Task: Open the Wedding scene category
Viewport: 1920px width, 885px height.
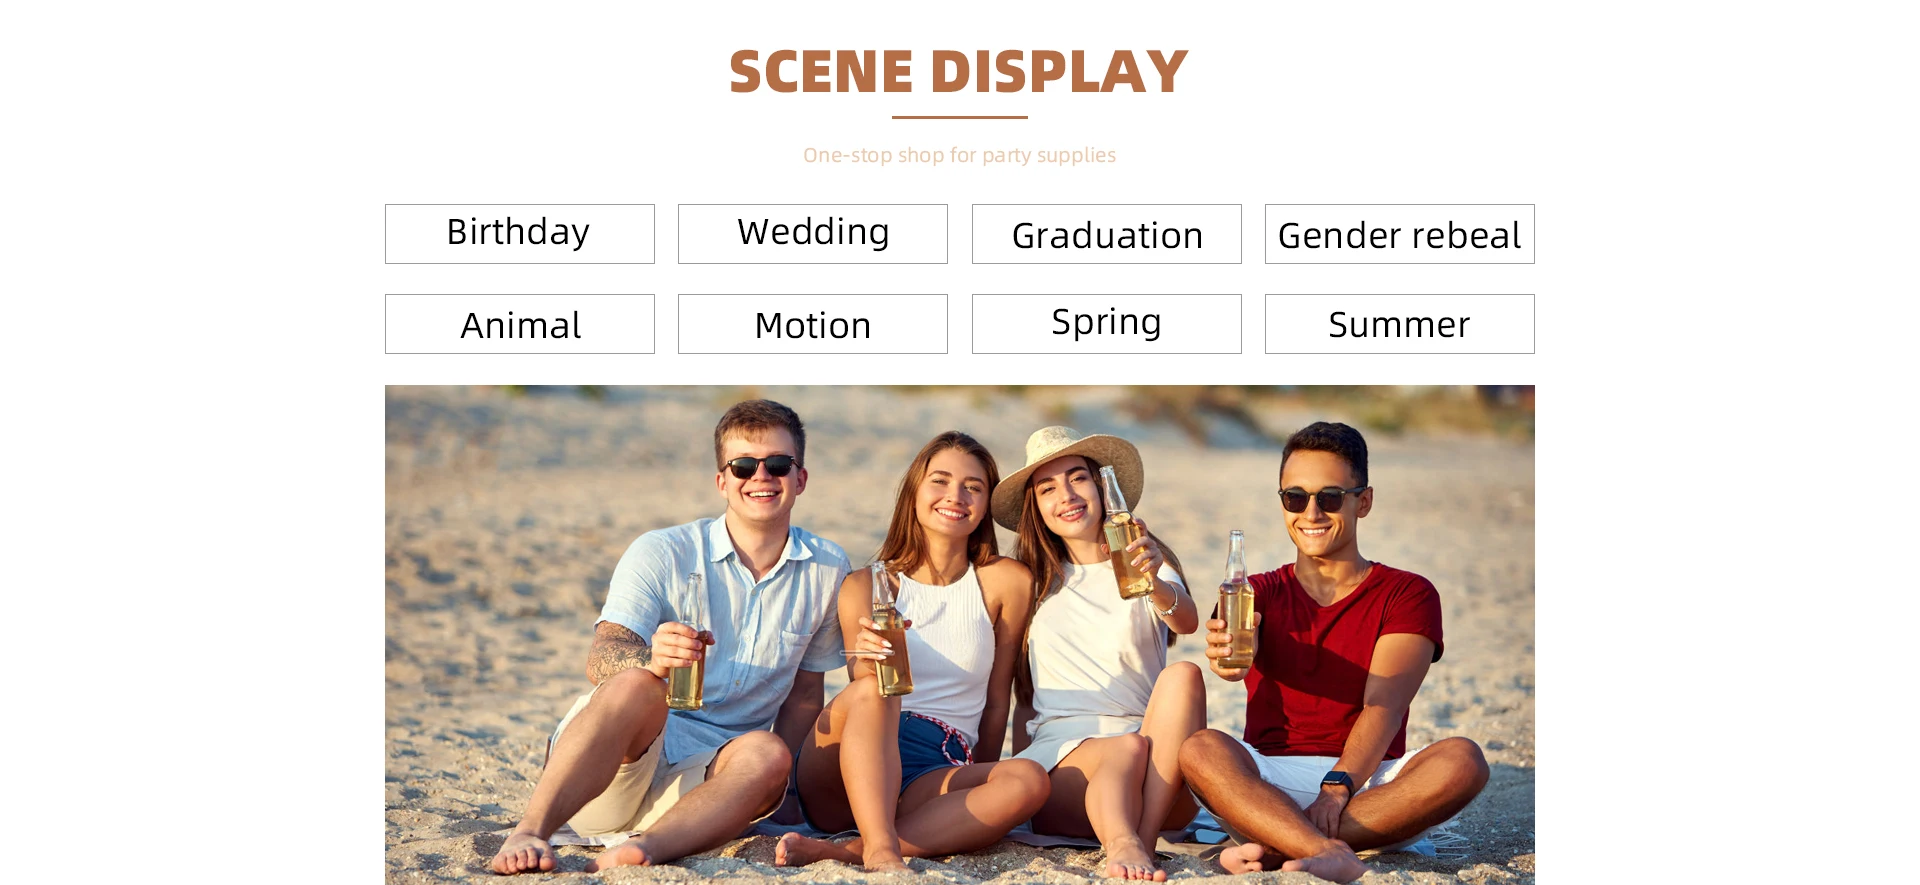Action: 813,234
